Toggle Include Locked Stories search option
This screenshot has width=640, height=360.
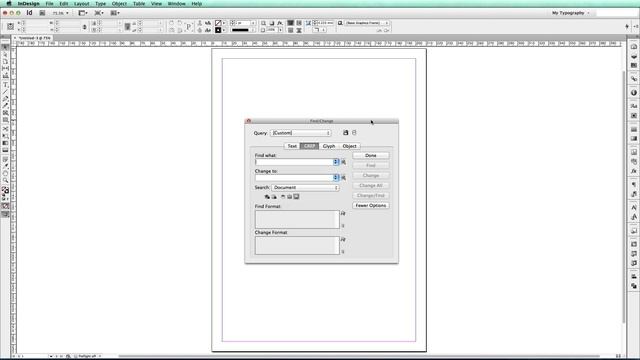pos(274,197)
